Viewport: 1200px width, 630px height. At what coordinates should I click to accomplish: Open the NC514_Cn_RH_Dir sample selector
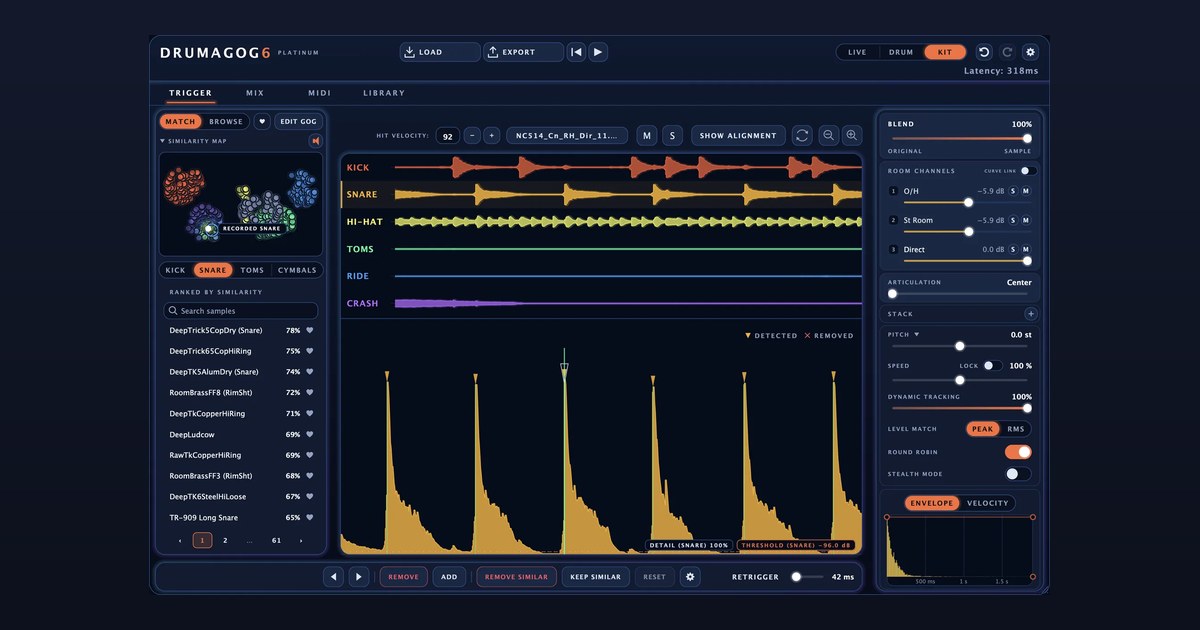[568, 135]
